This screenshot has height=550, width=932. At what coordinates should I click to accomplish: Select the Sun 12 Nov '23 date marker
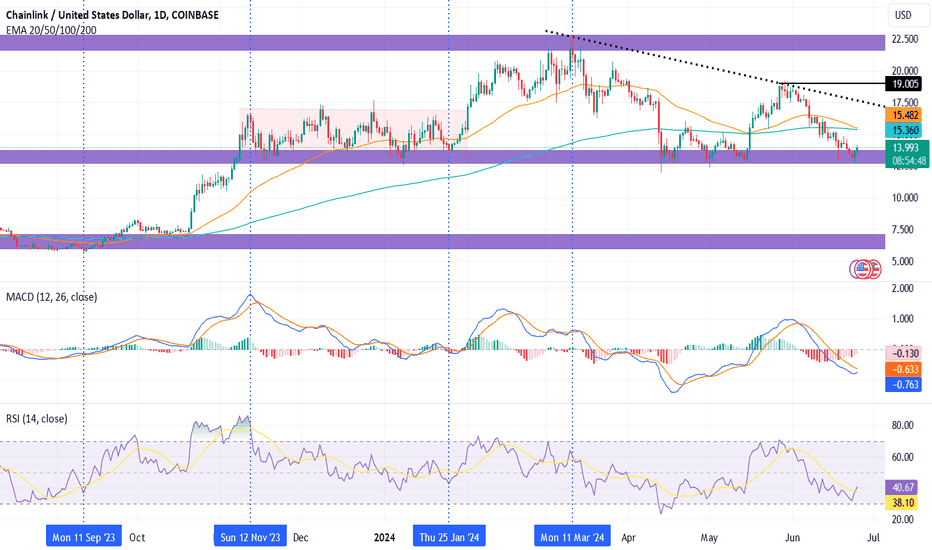(x=250, y=537)
